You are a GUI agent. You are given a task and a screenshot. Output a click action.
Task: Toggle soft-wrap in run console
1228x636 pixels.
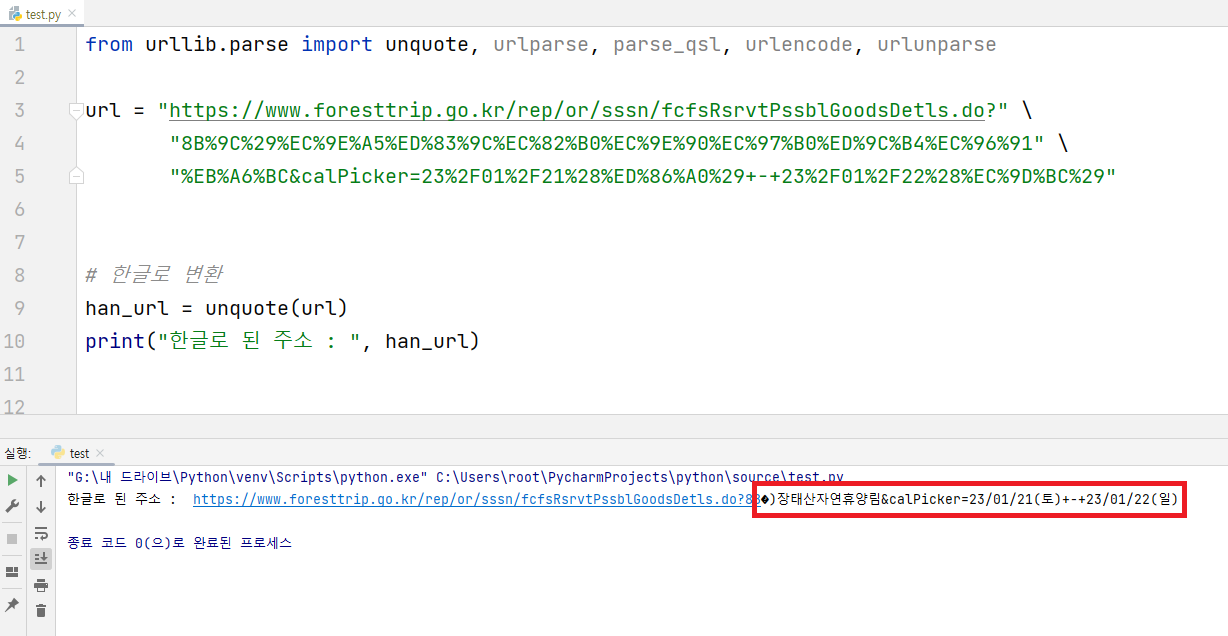[41, 533]
